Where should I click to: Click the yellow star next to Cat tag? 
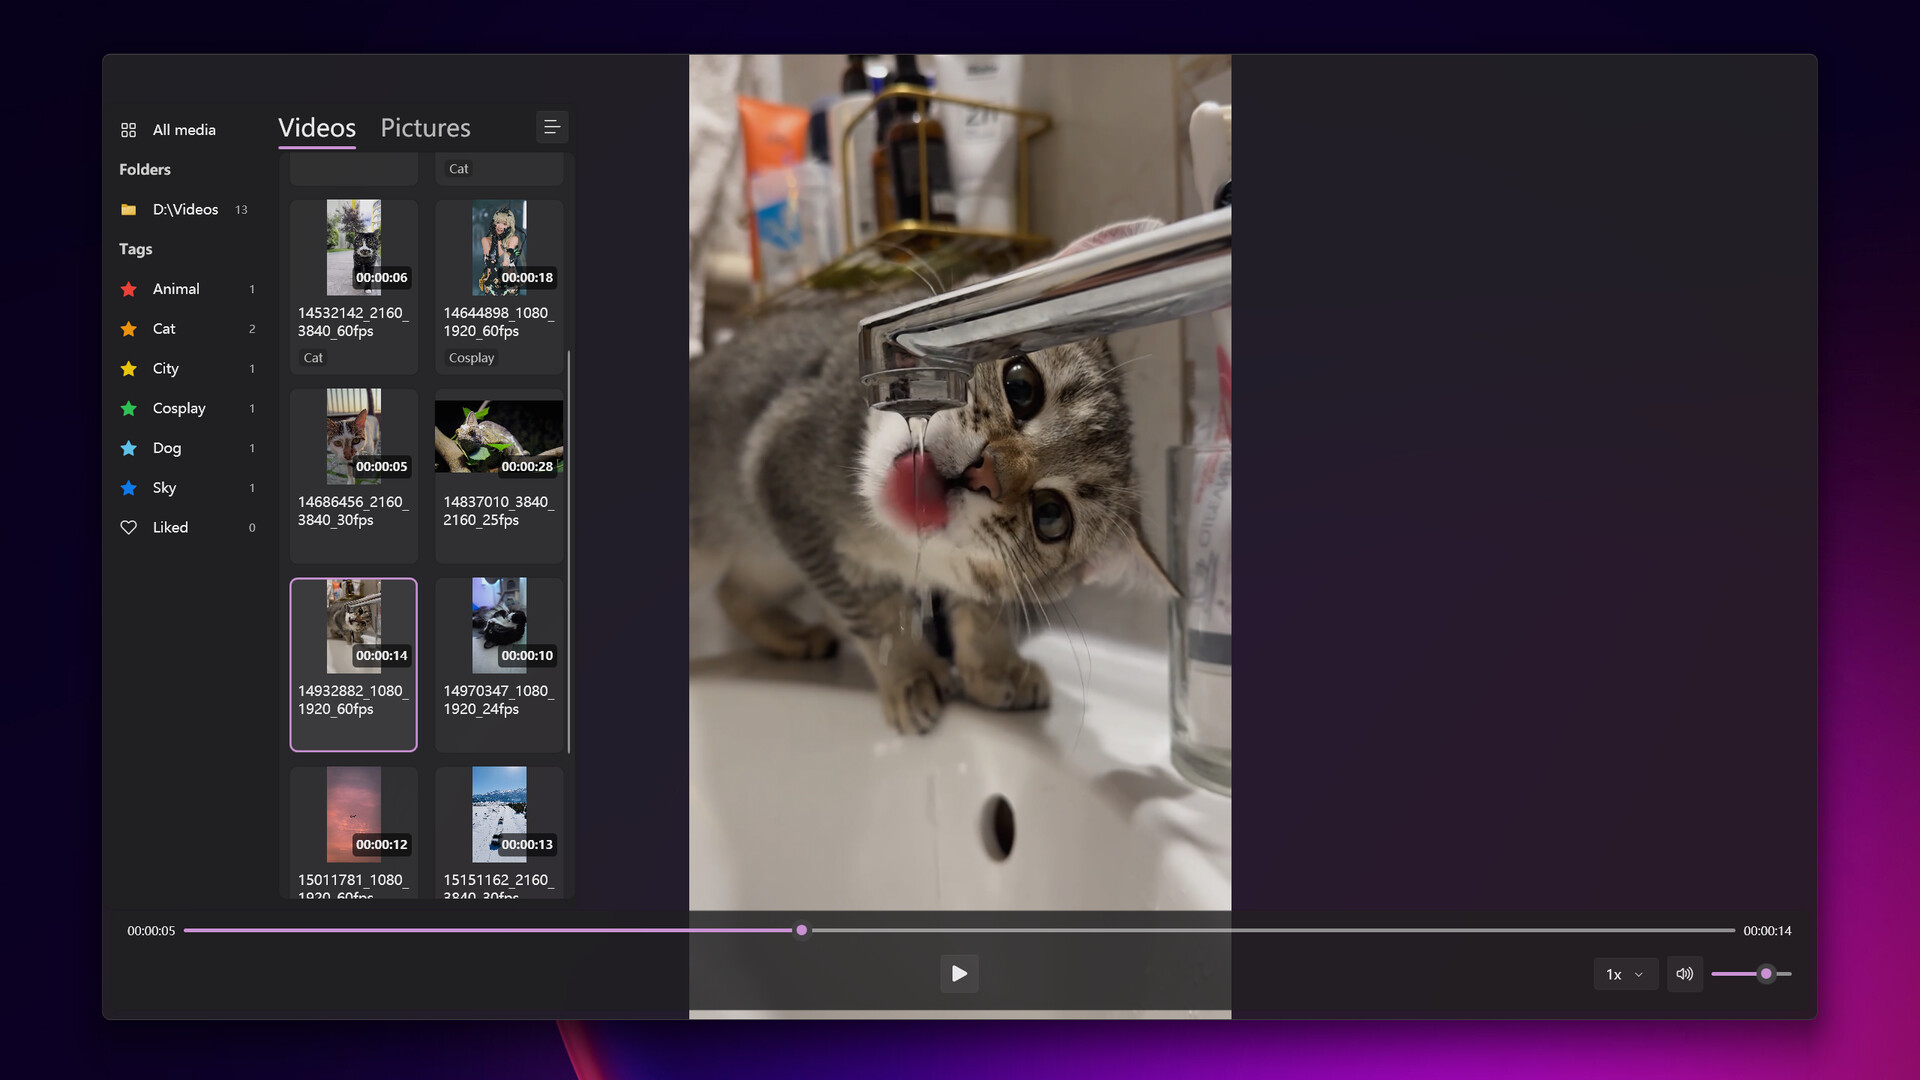pyautogui.click(x=129, y=328)
